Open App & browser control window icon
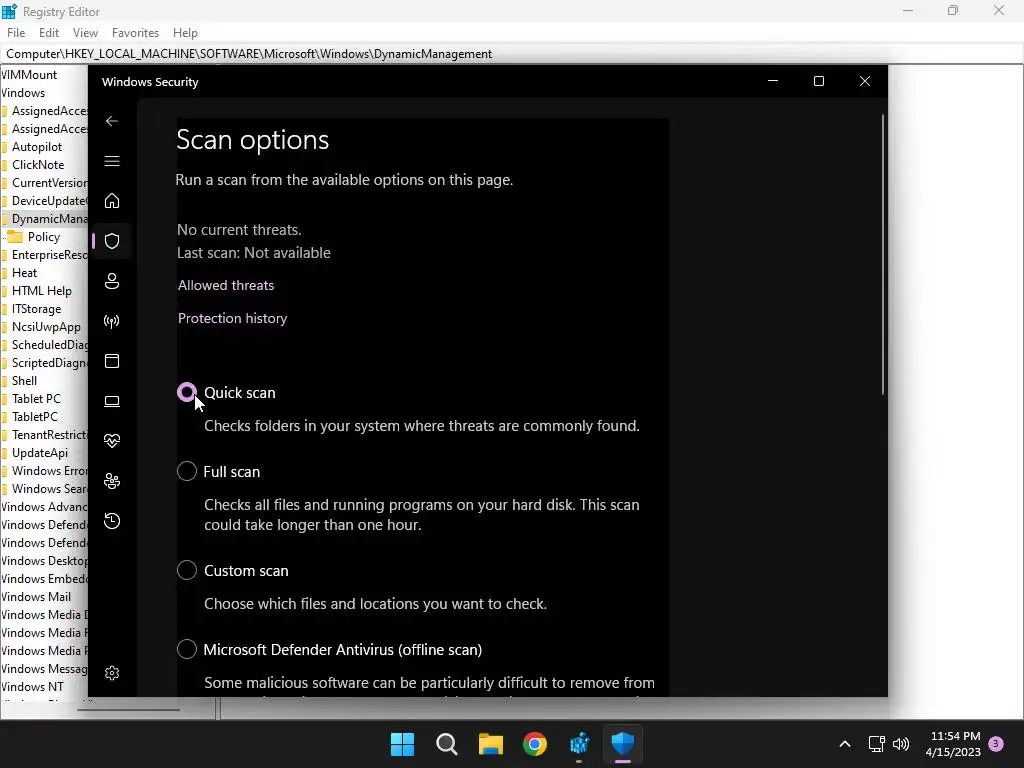 click(112, 361)
